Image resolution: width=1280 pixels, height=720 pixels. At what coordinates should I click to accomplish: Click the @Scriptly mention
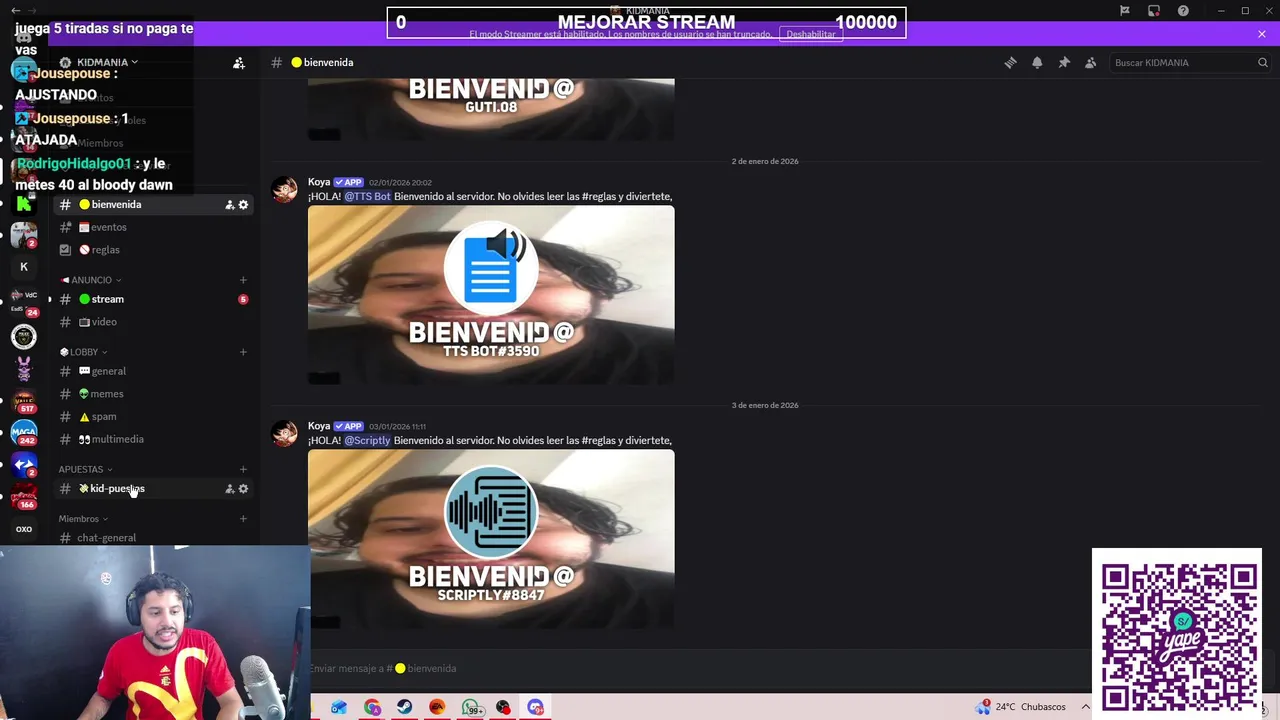coord(367,440)
